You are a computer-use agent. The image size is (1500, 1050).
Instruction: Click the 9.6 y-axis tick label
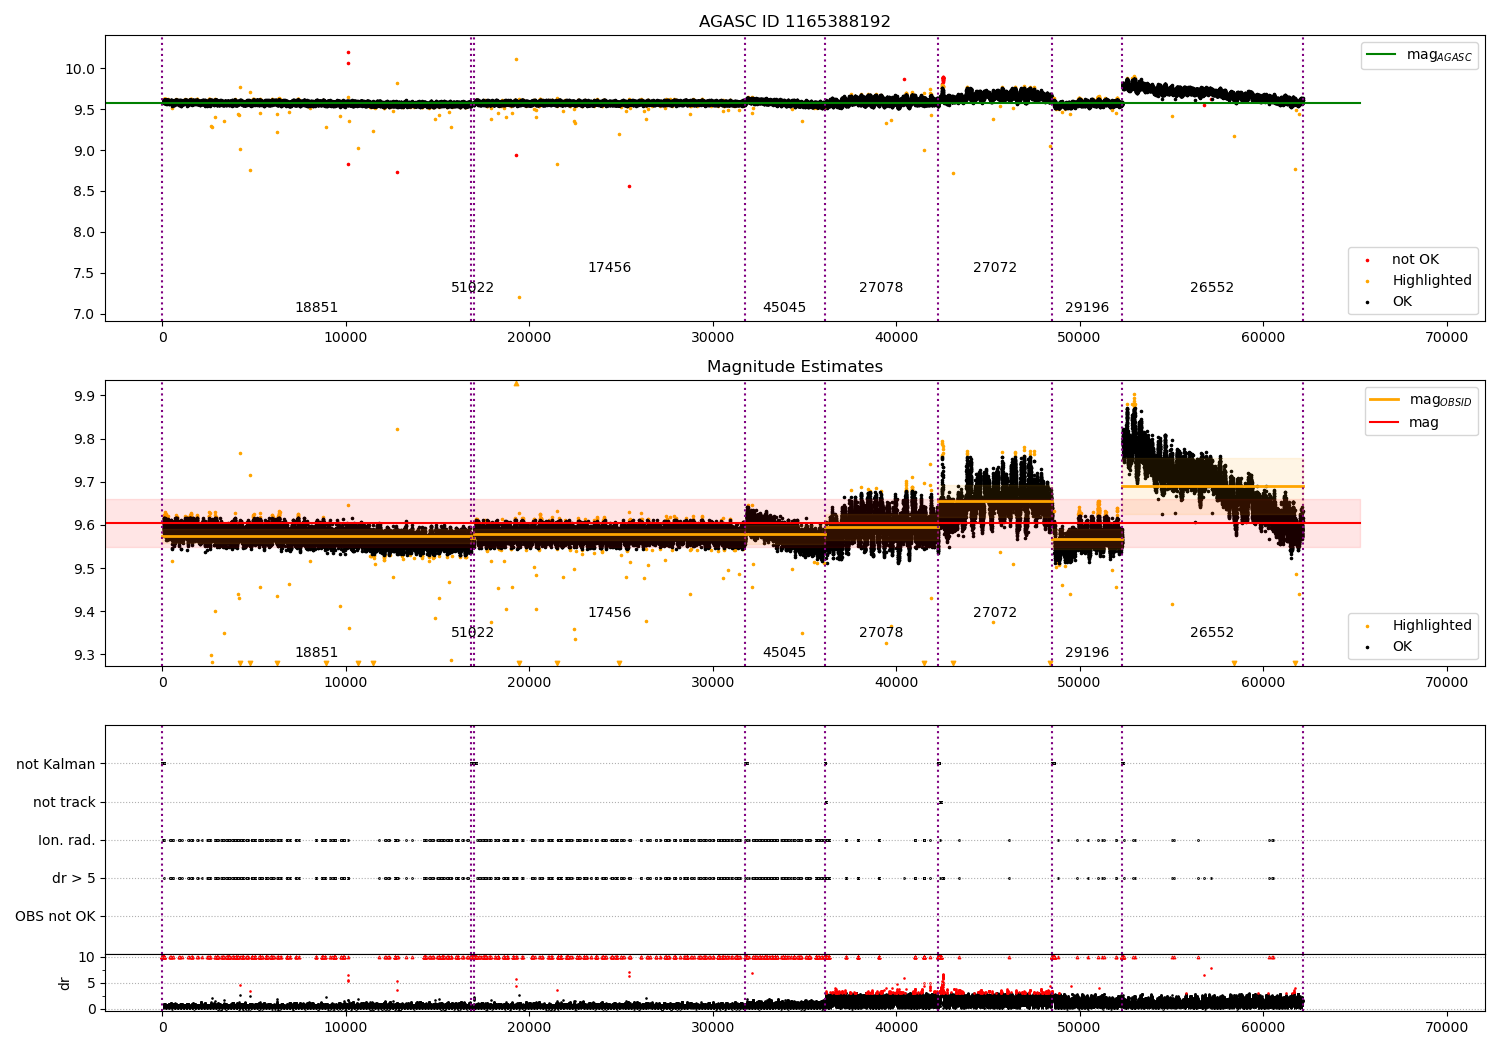84,526
